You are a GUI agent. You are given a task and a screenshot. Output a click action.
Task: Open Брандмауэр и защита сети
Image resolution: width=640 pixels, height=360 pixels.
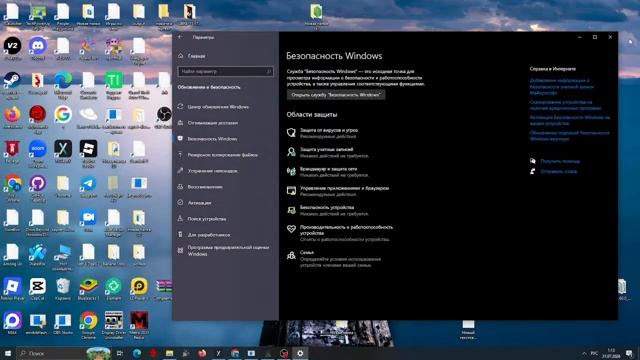327,172
